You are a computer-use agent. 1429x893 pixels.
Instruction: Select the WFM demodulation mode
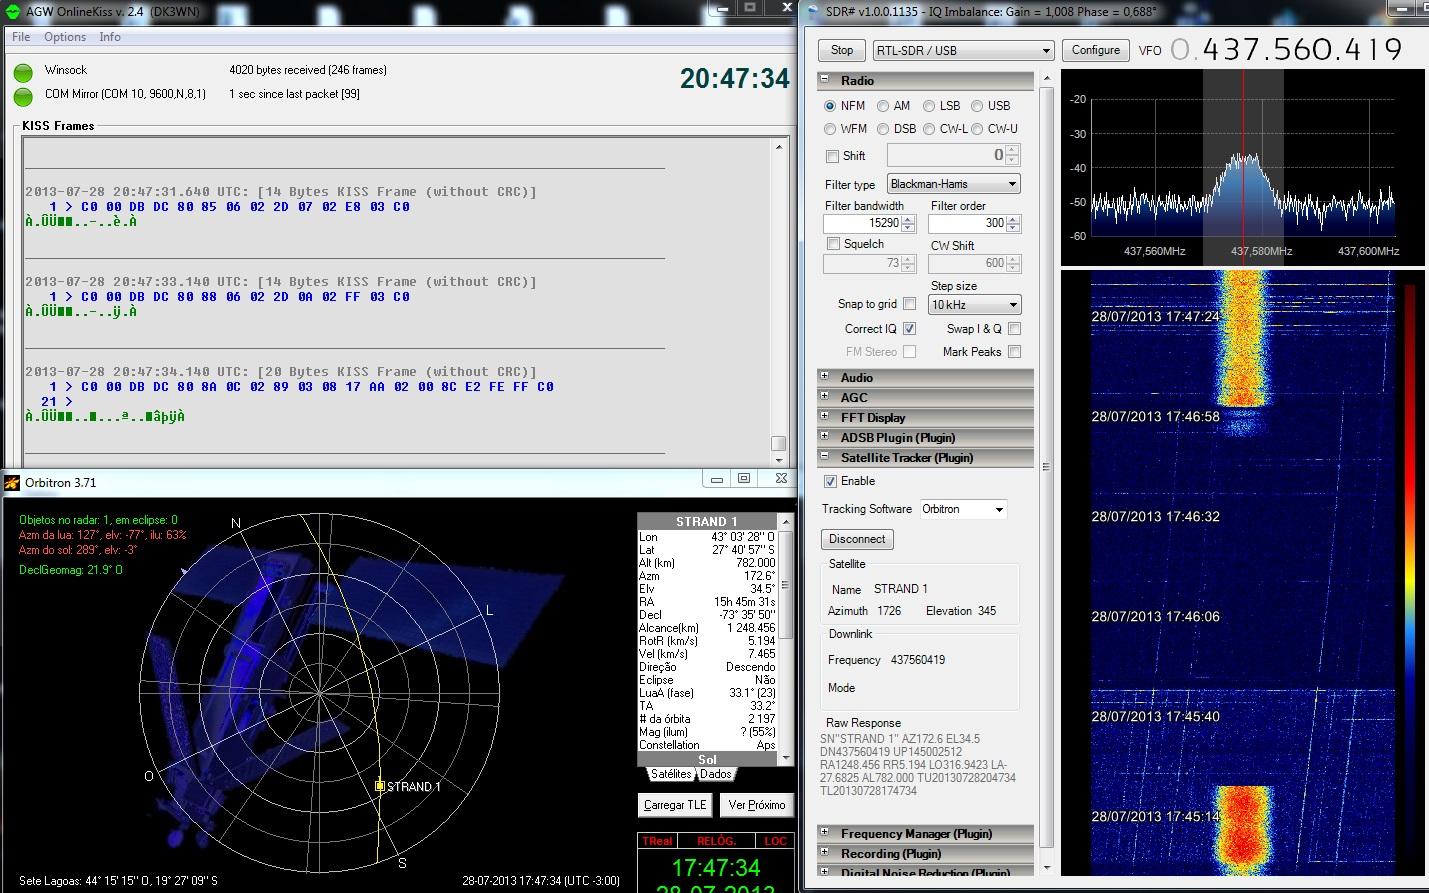[830, 129]
